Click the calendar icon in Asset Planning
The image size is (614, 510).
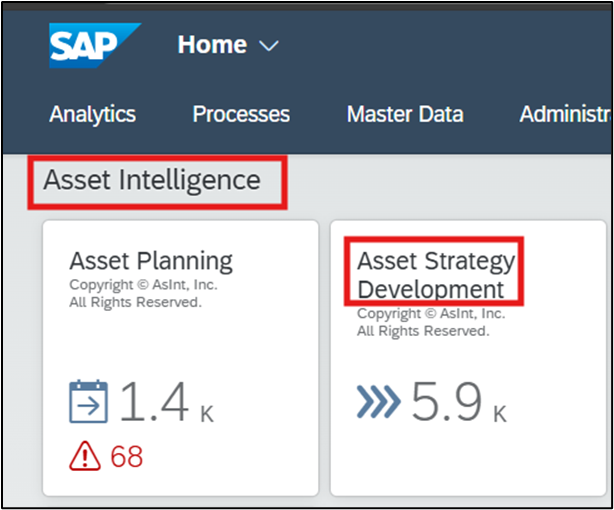pyautogui.click(x=88, y=402)
